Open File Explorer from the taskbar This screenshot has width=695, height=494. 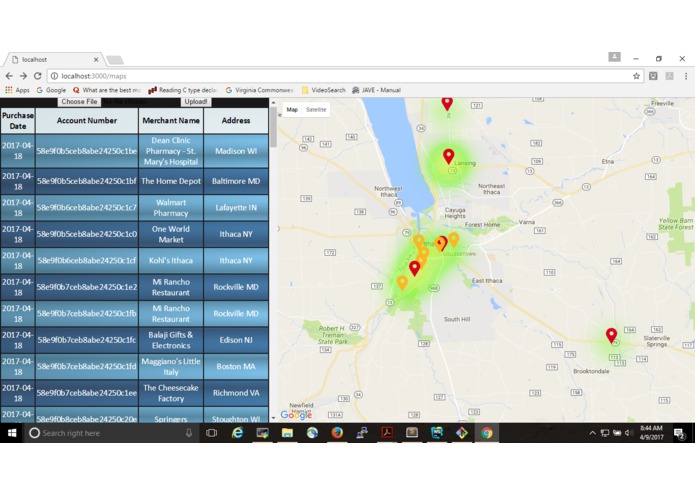287,433
